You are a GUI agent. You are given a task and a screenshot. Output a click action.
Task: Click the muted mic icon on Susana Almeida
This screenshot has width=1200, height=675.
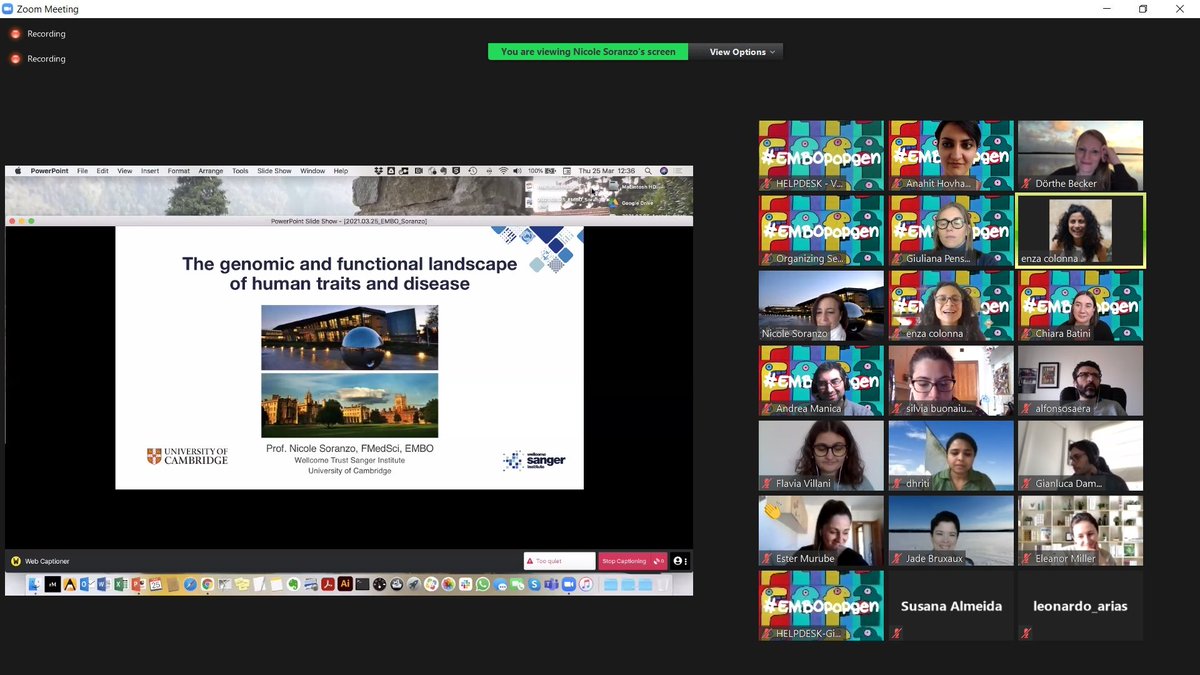pos(897,633)
